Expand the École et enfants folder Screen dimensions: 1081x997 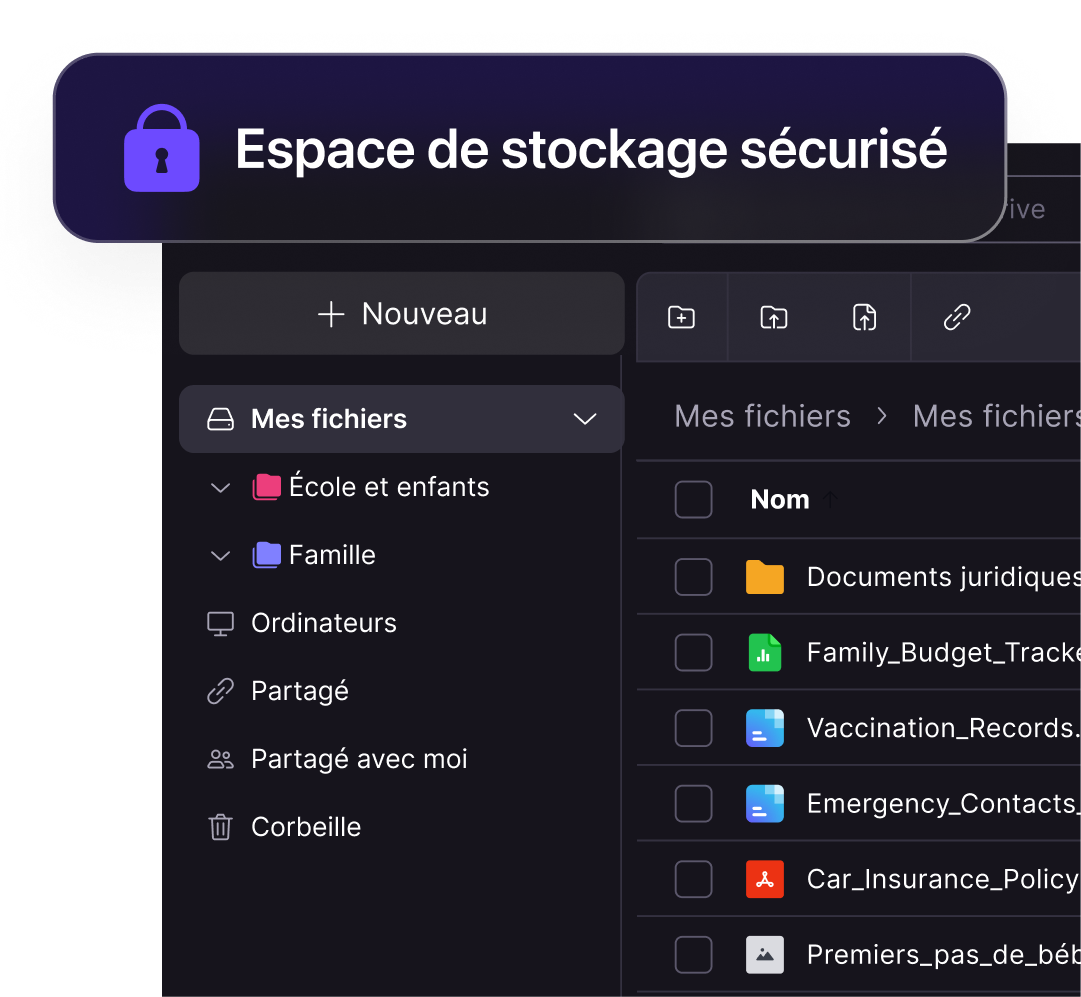click(220, 488)
